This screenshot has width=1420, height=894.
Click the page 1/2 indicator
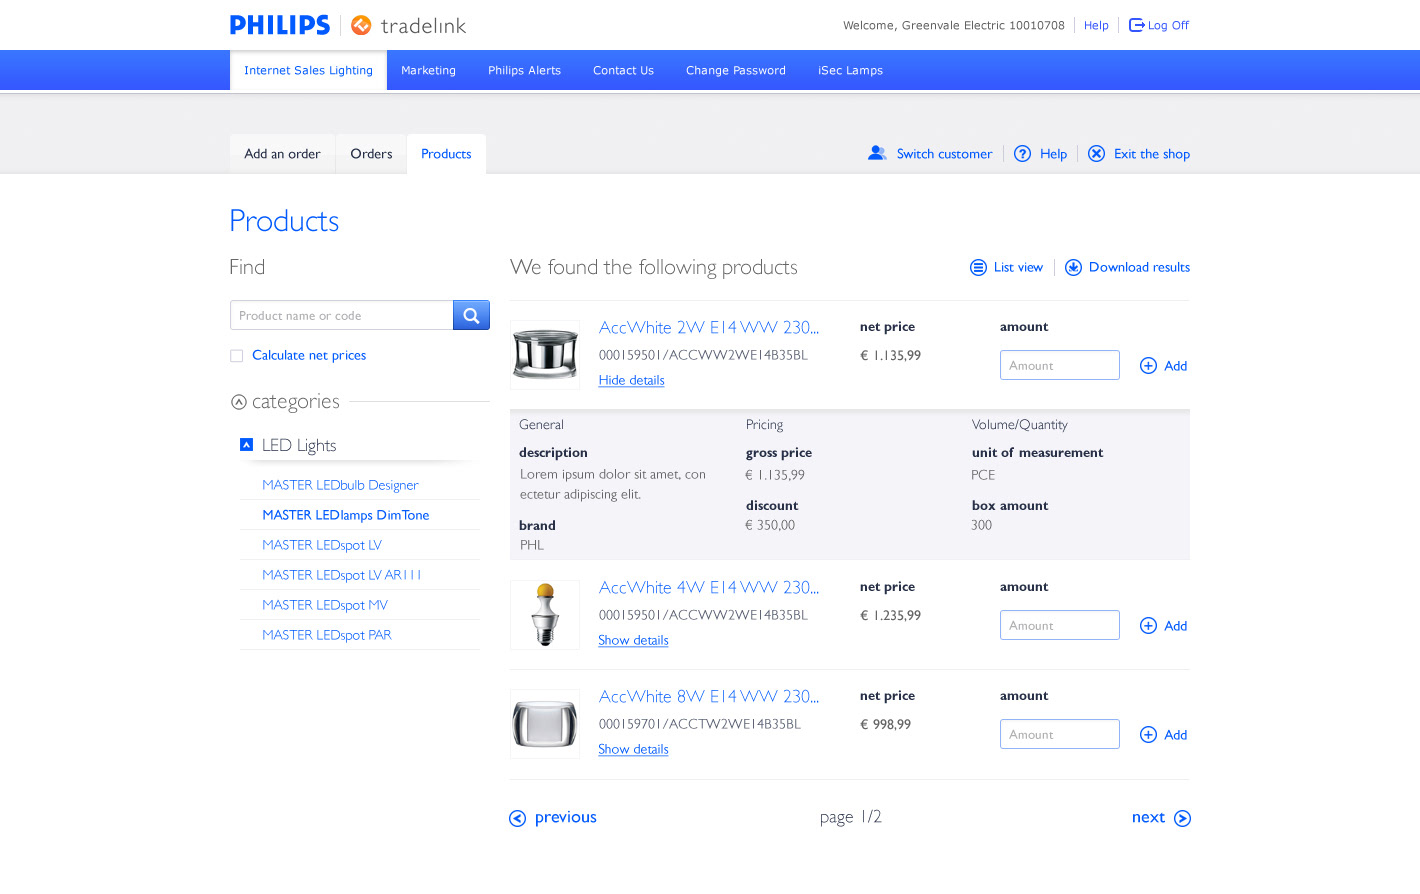point(851,817)
